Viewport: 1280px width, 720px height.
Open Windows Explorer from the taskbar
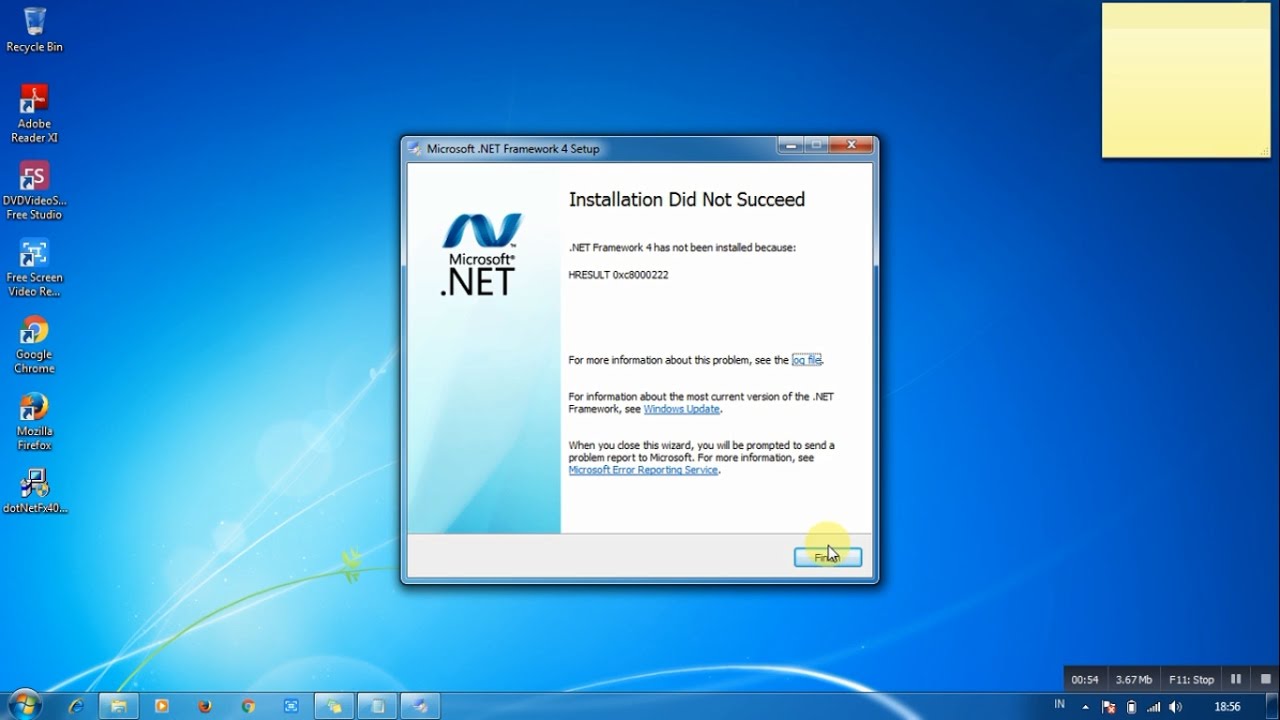(118, 706)
